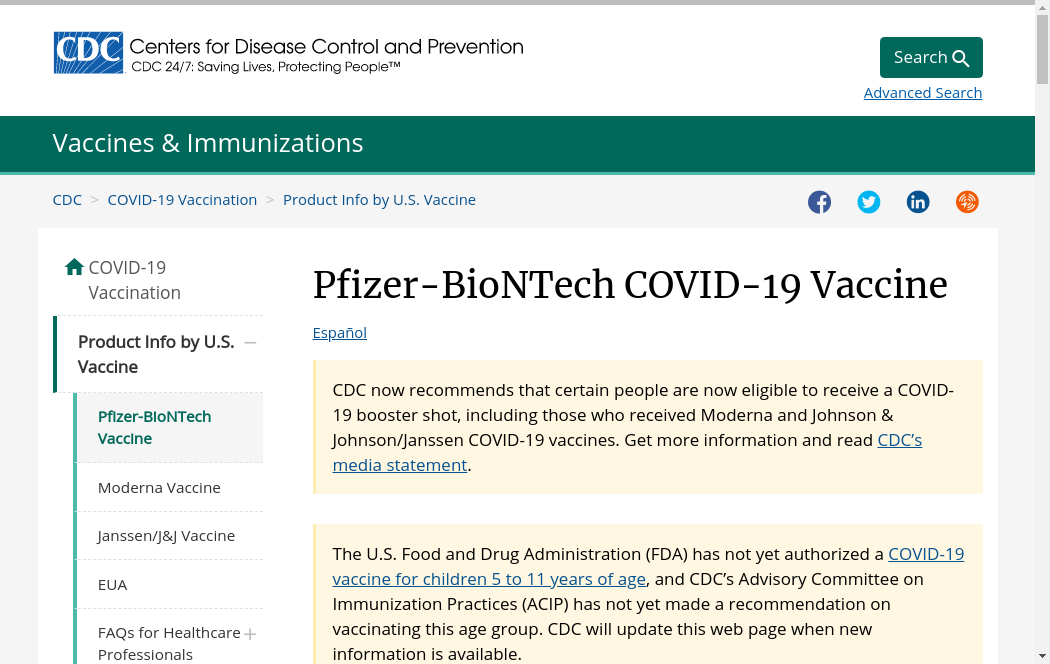Viewport: 1050px width, 664px height.
Task: Switch page language to Español
Action: point(339,333)
